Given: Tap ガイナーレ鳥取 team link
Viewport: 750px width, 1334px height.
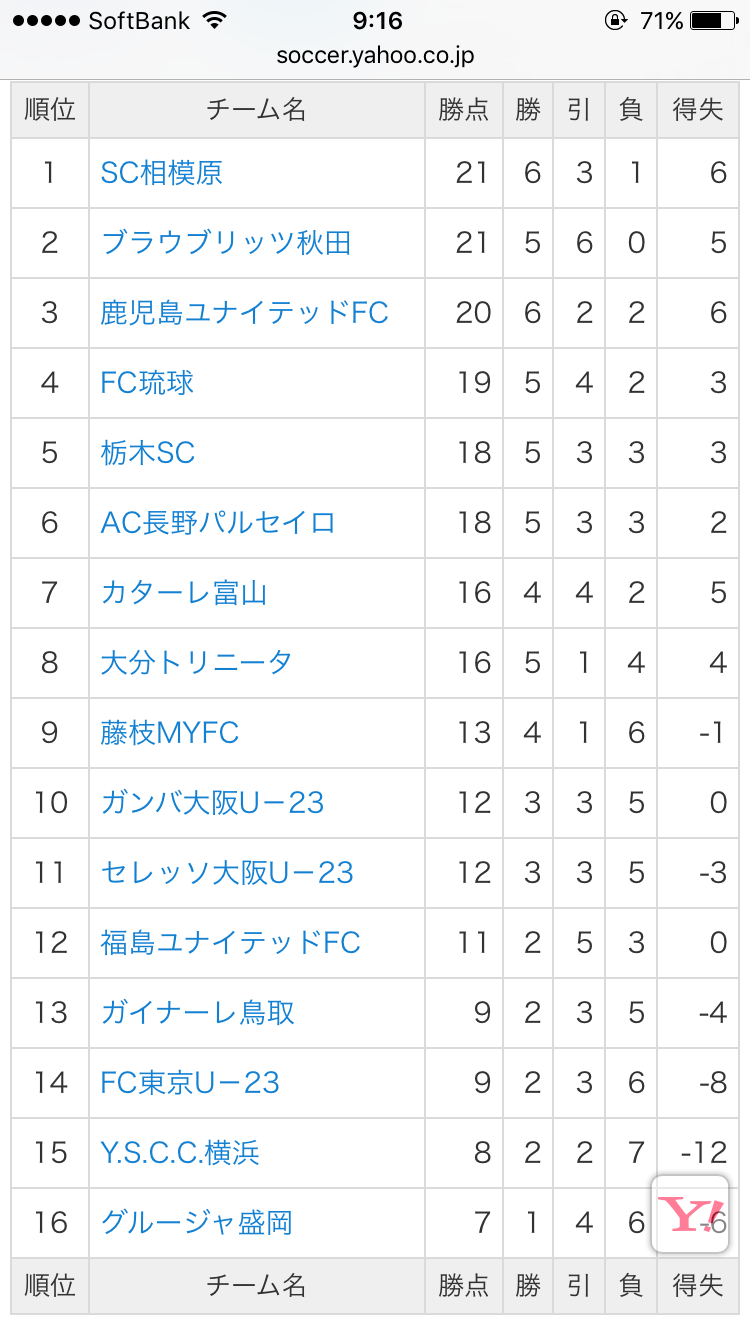Looking at the screenshot, I should (198, 1013).
